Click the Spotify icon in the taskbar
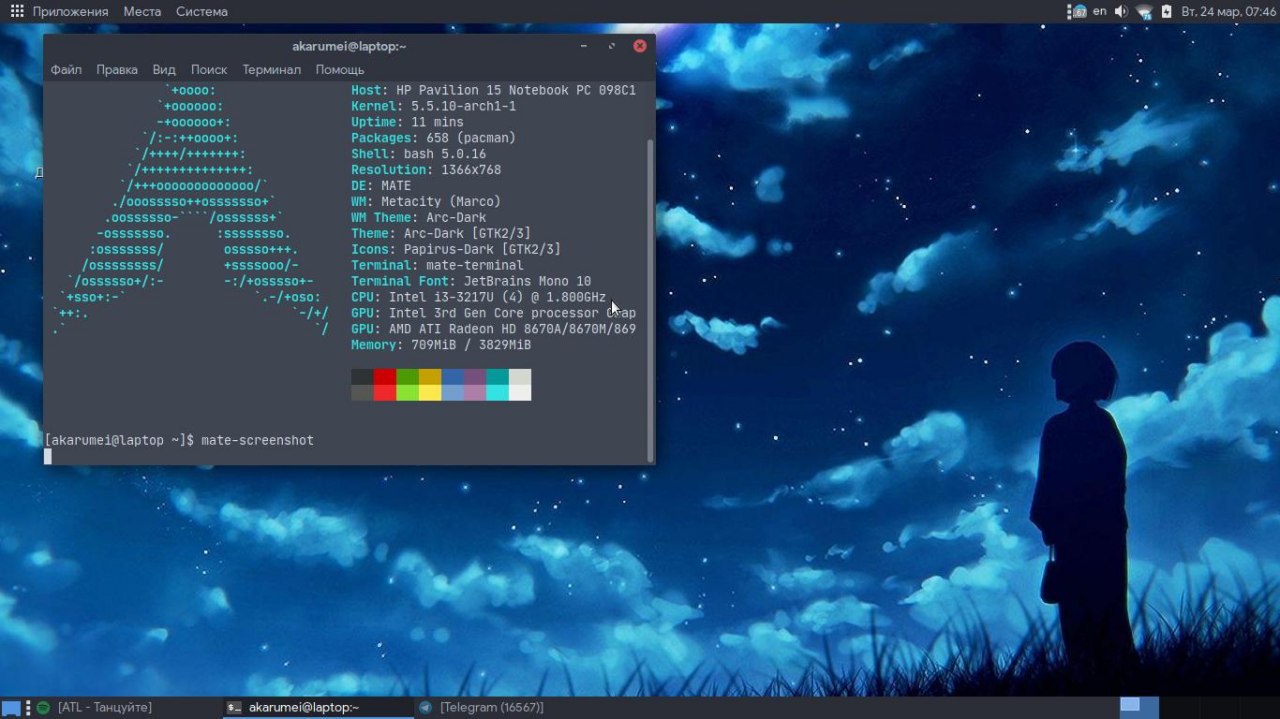The width and height of the screenshot is (1280, 719). point(43,708)
